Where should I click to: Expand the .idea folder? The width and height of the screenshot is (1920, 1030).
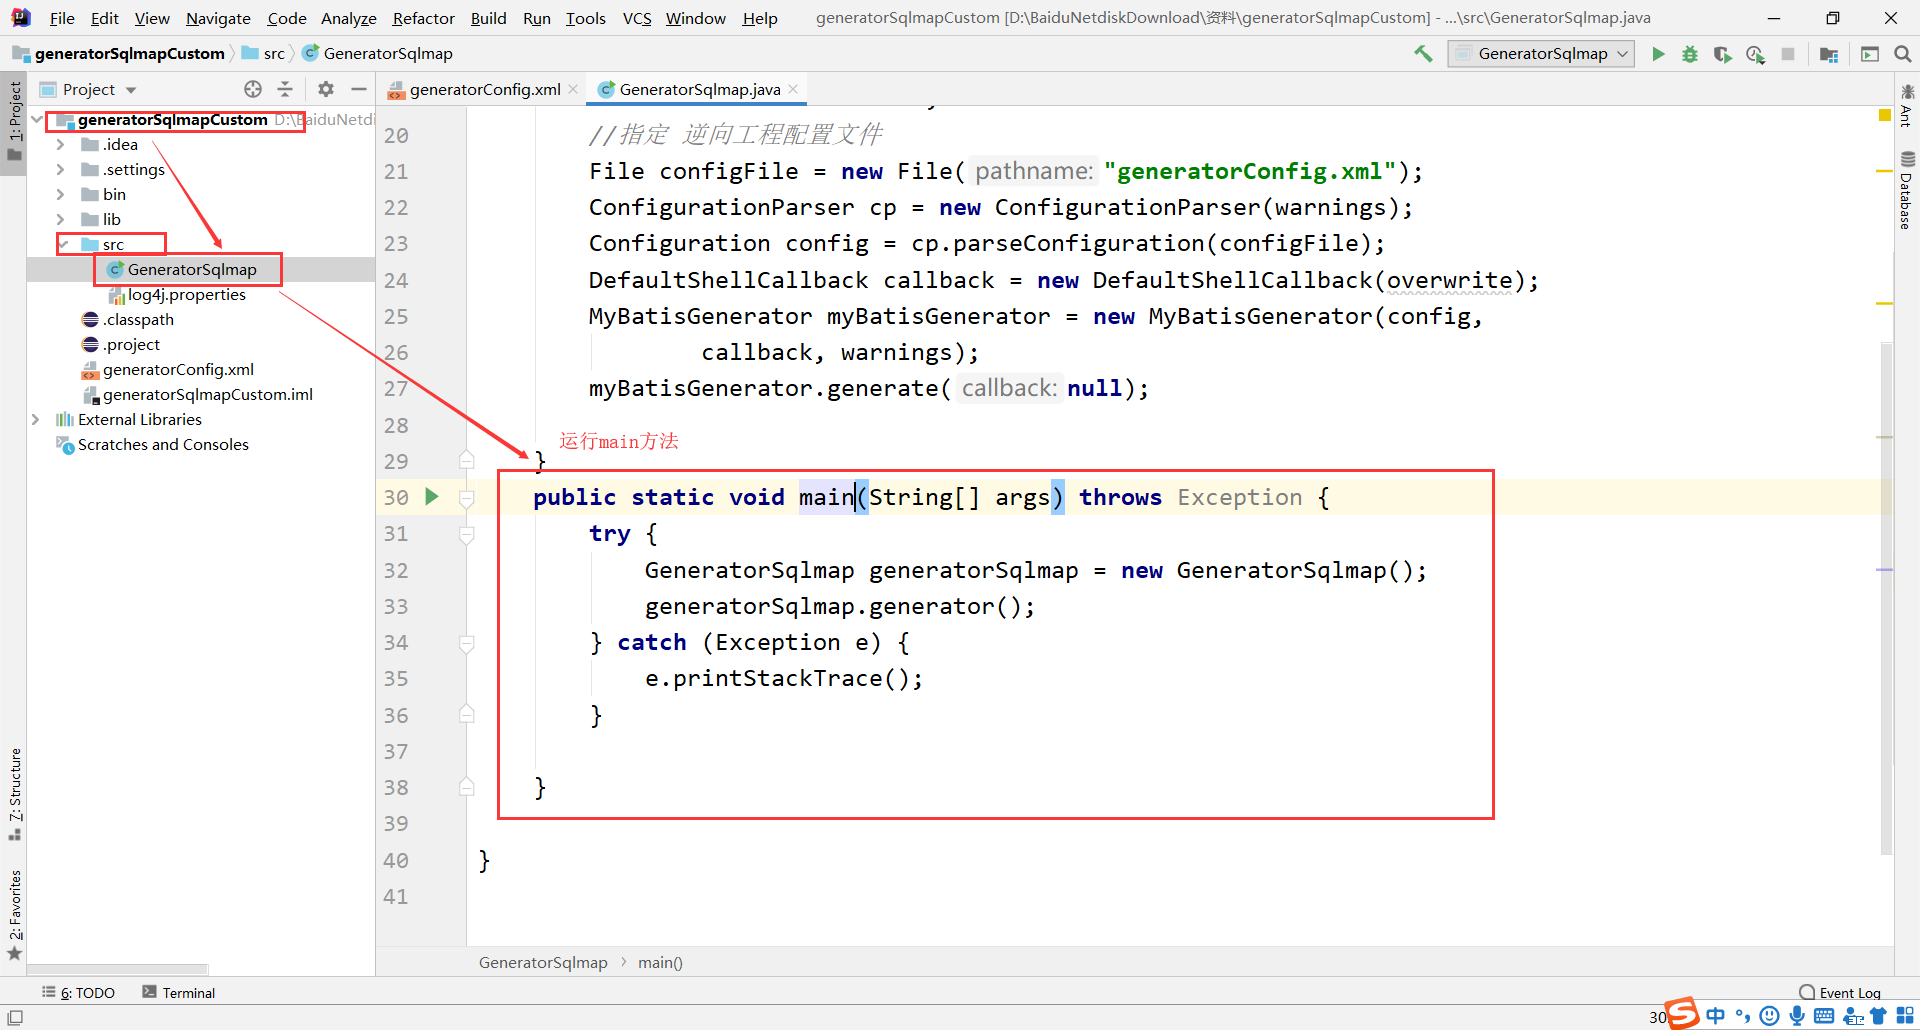tap(60, 144)
